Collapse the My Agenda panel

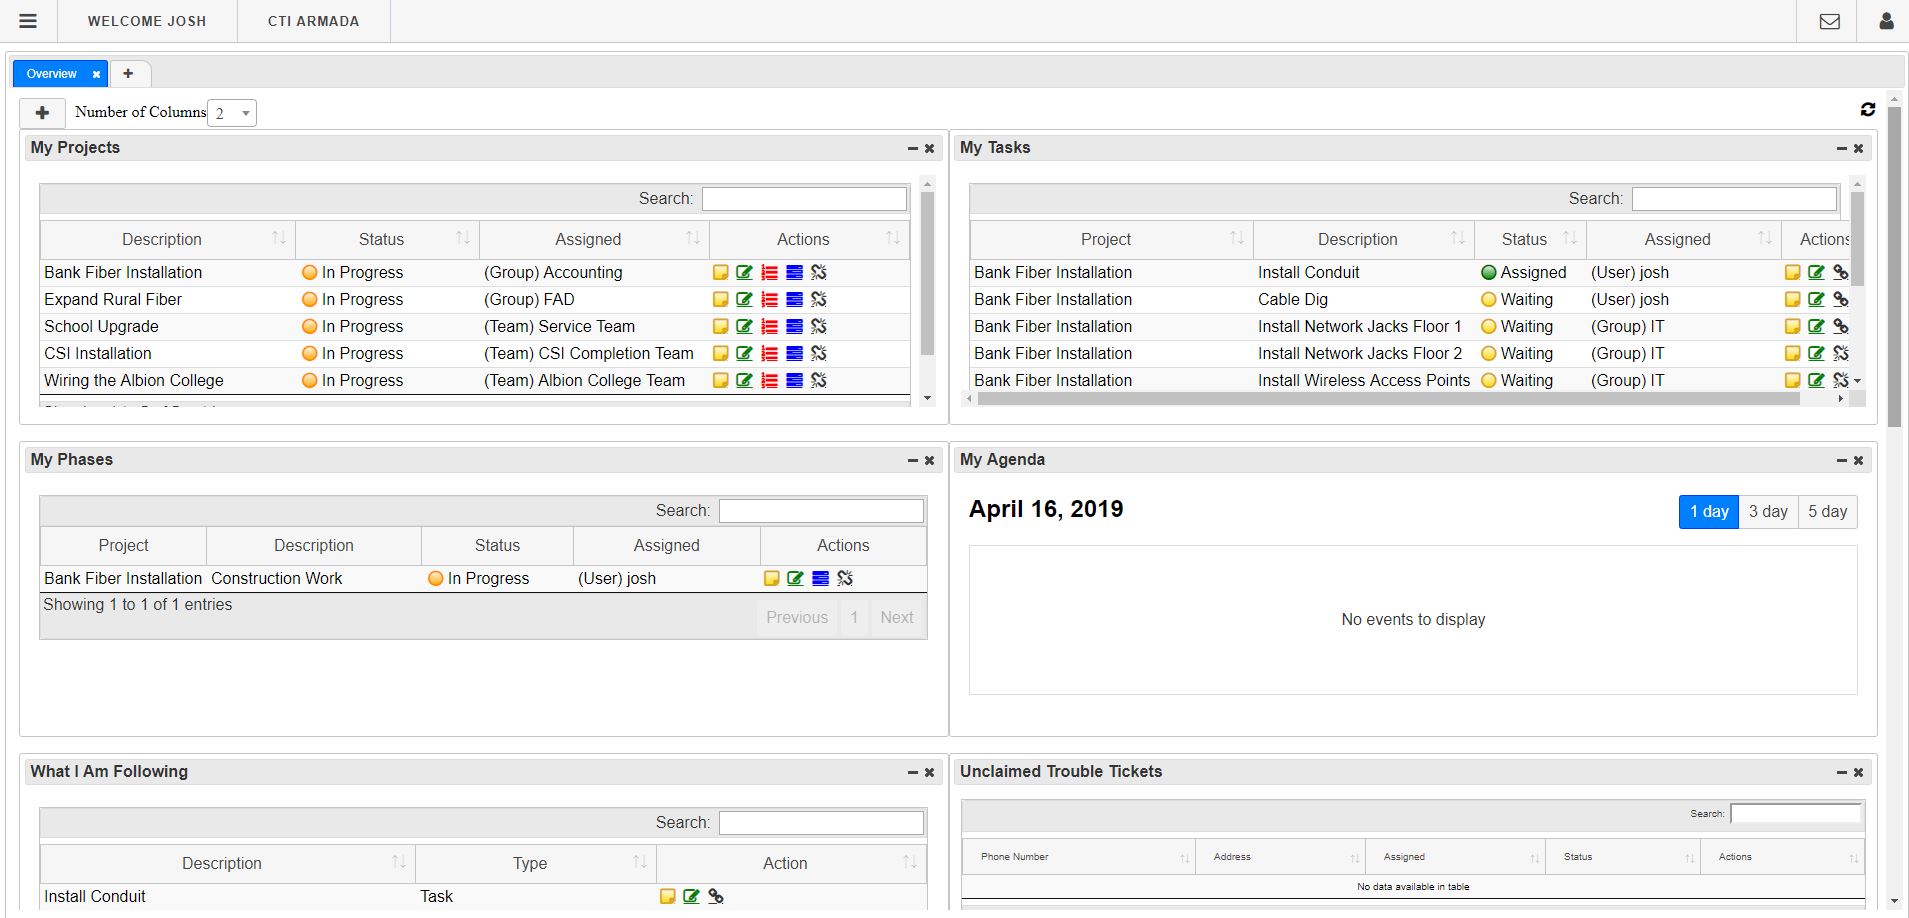click(1841, 460)
